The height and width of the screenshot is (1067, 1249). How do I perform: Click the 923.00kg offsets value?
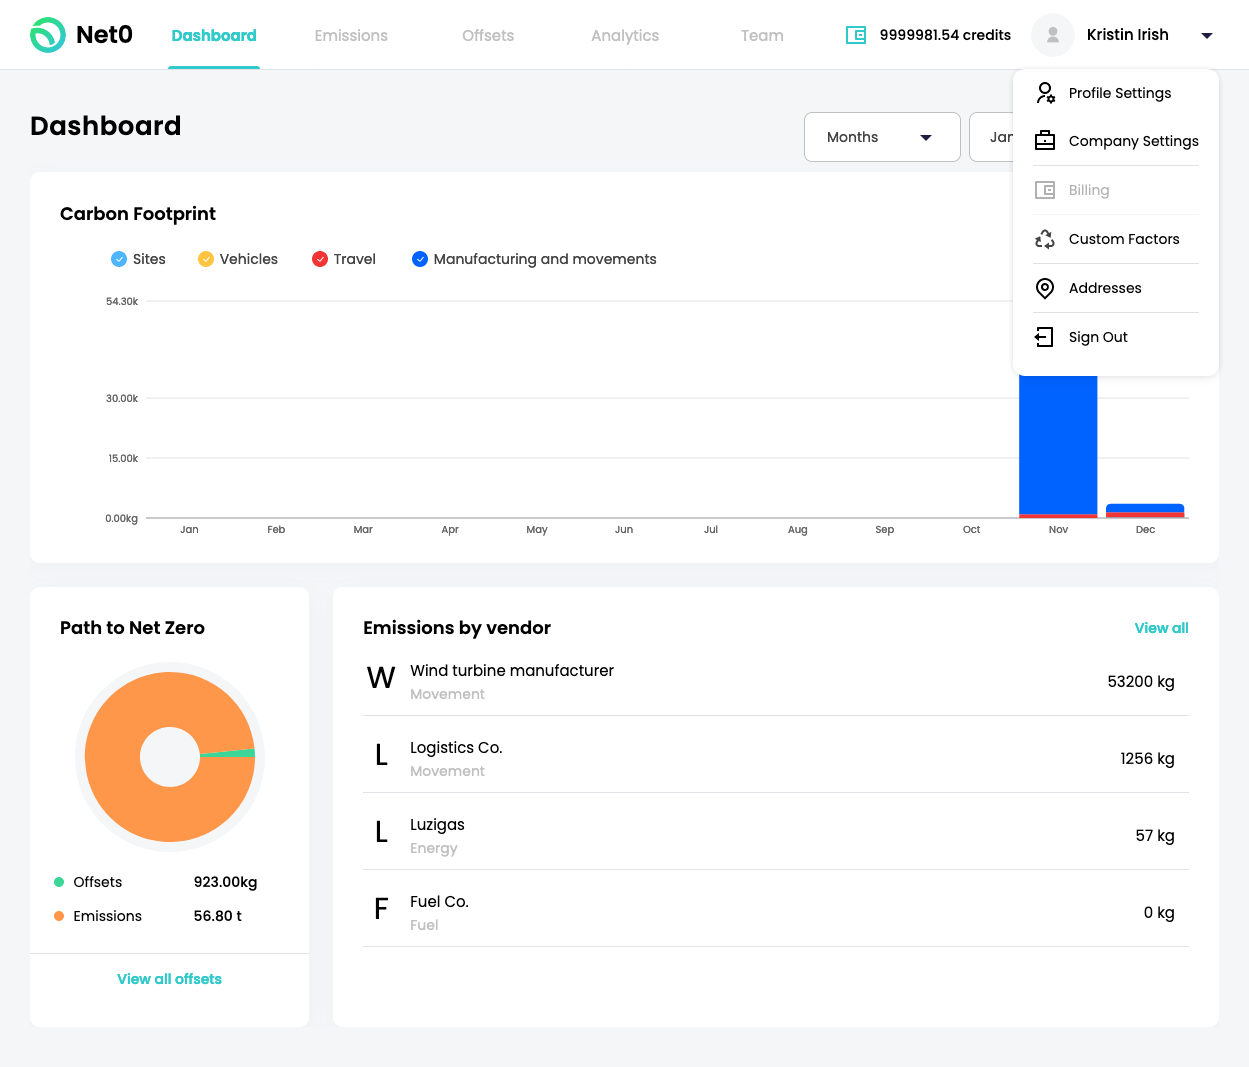(225, 882)
